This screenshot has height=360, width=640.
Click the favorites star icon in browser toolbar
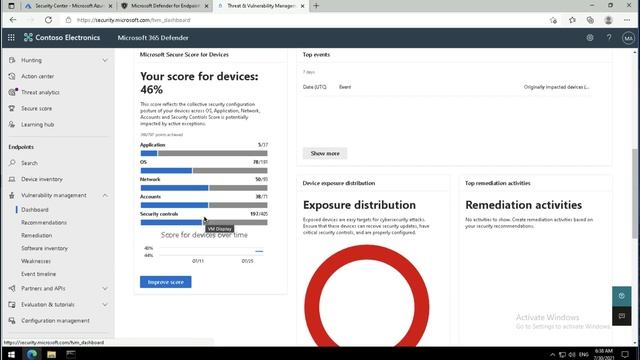coord(572,20)
